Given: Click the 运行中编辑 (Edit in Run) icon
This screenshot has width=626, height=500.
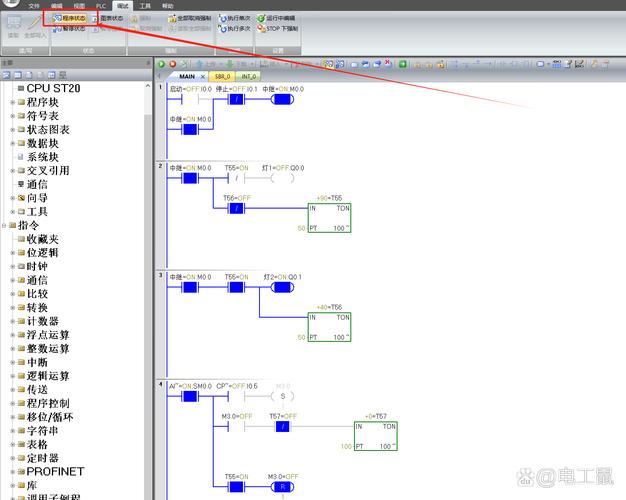Looking at the screenshot, I should pos(262,18).
